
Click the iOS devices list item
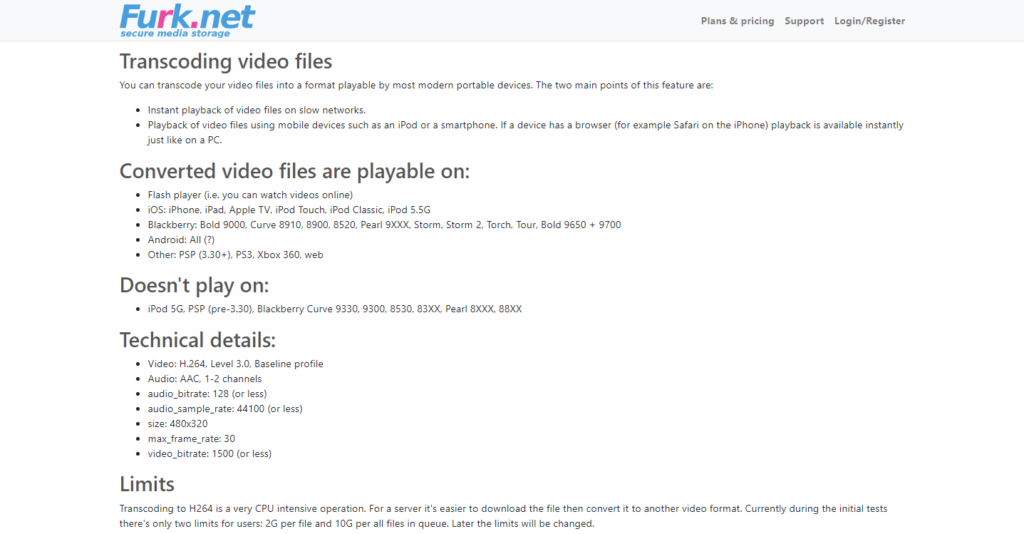(x=289, y=210)
